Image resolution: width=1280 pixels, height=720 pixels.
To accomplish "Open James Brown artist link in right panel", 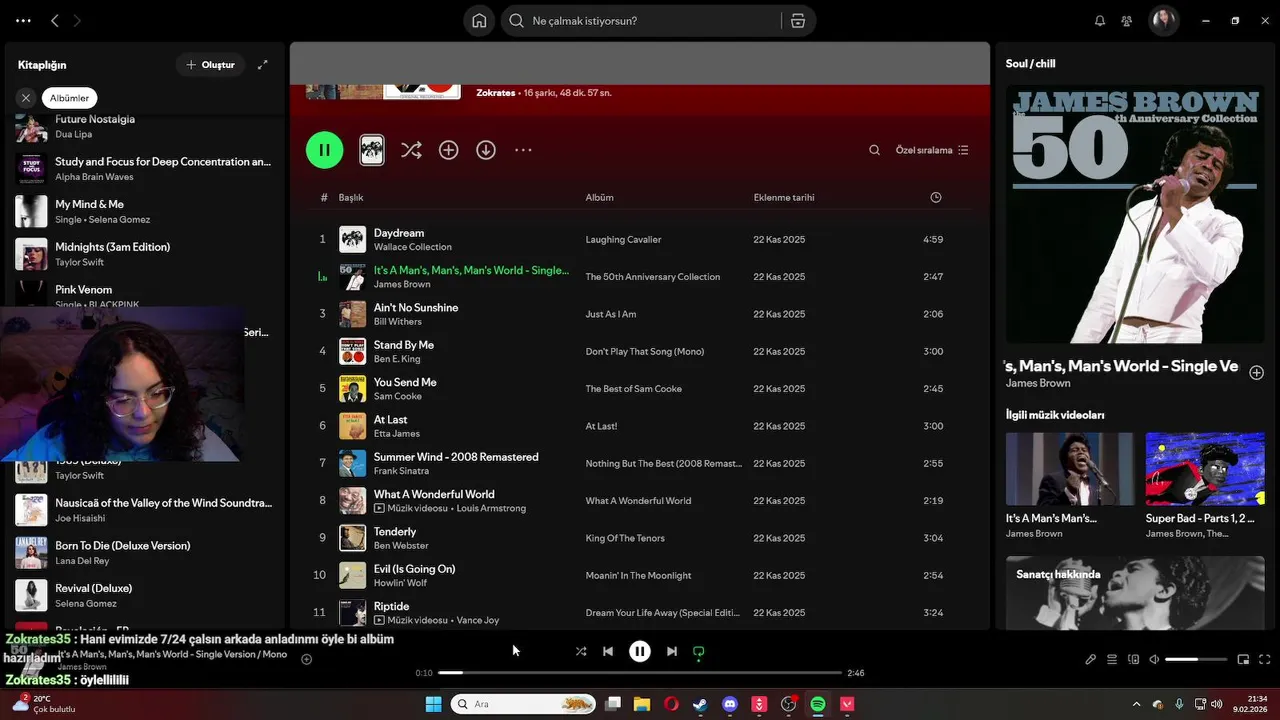I will click(x=1038, y=383).
